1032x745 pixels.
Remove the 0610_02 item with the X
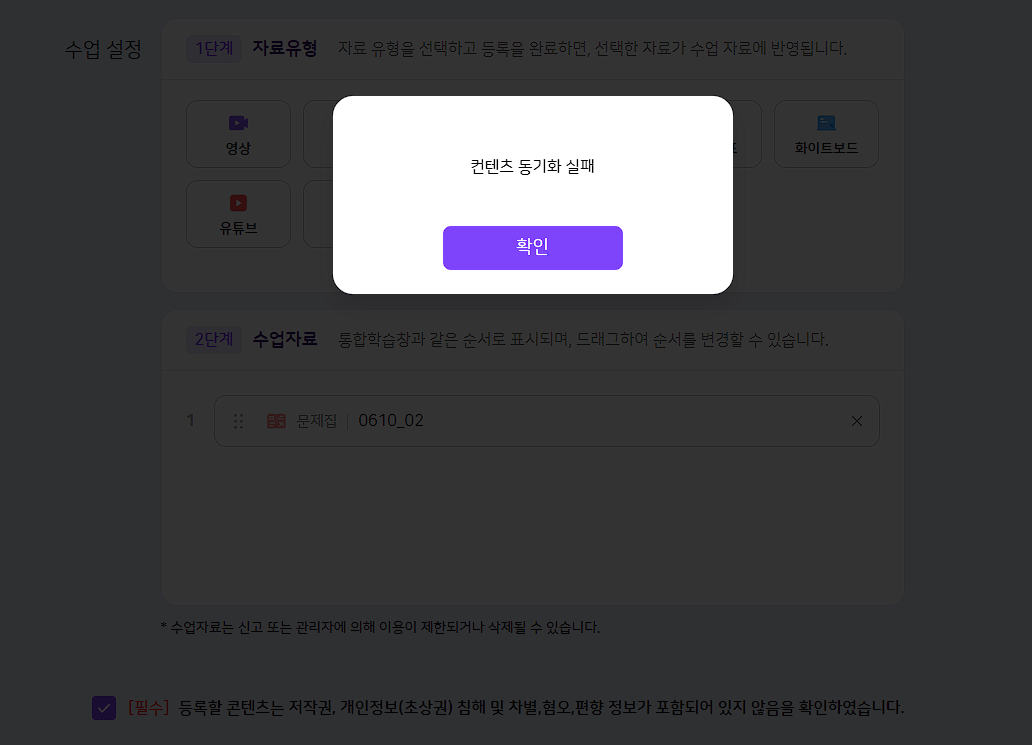pos(857,421)
